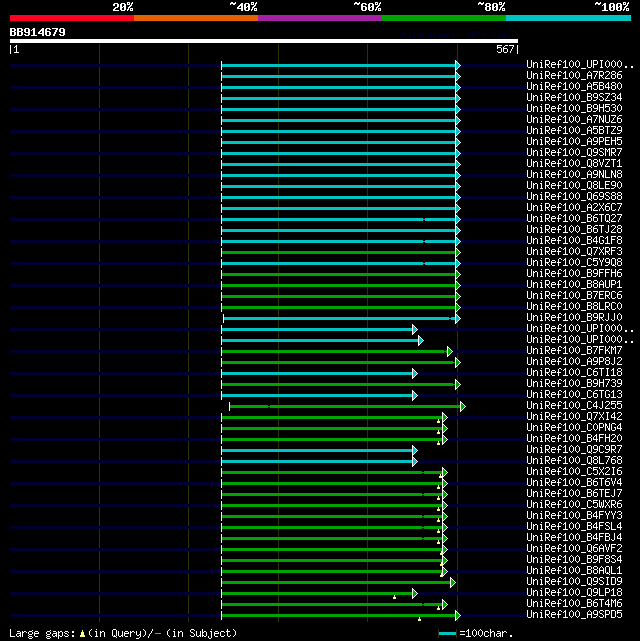Image resolution: width=640 pixels, height=641 pixels.
Task: Select the UniRef100_B6TEJ7 label
Action: coord(574,494)
